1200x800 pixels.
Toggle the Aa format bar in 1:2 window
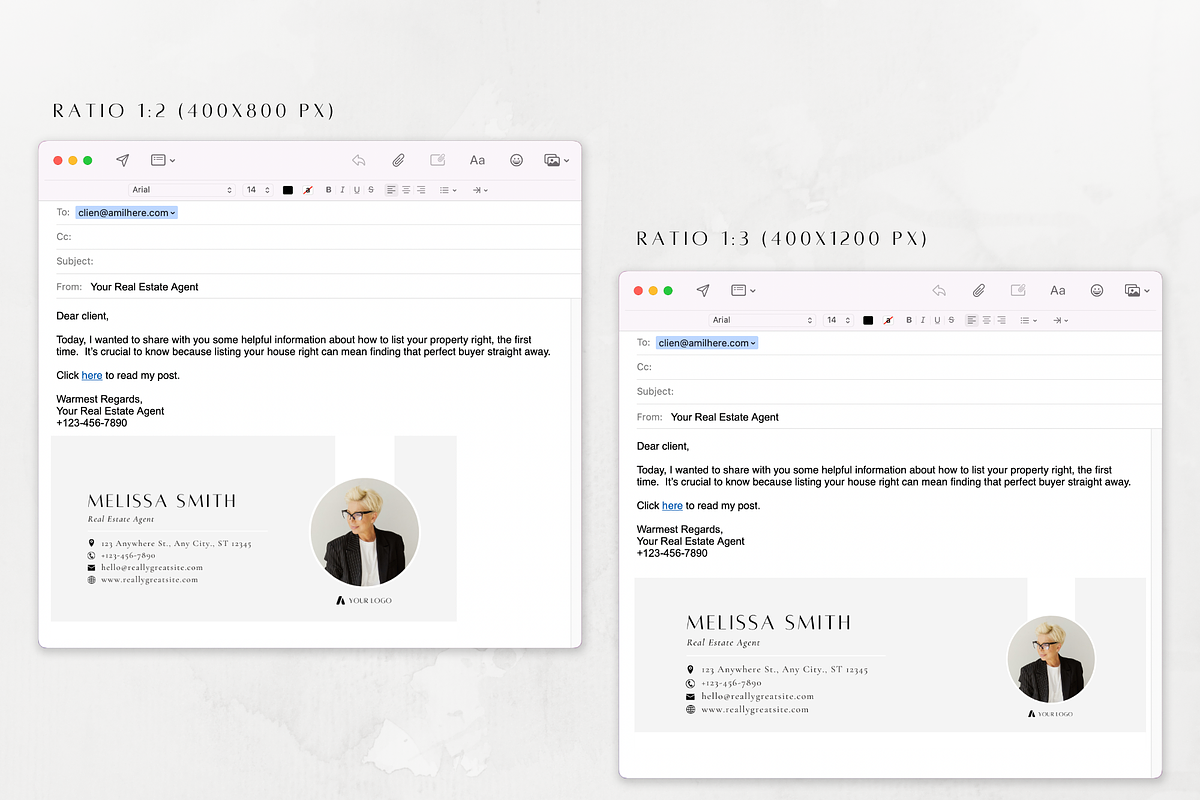(477, 160)
